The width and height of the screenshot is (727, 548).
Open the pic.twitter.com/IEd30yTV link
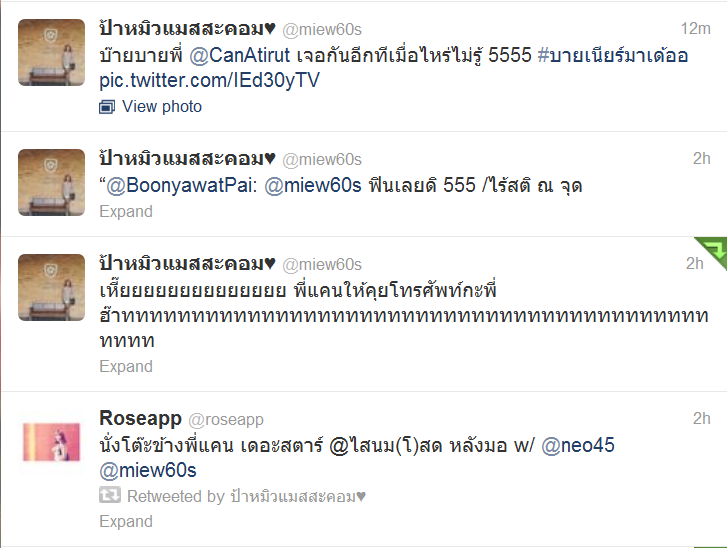point(210,80)
